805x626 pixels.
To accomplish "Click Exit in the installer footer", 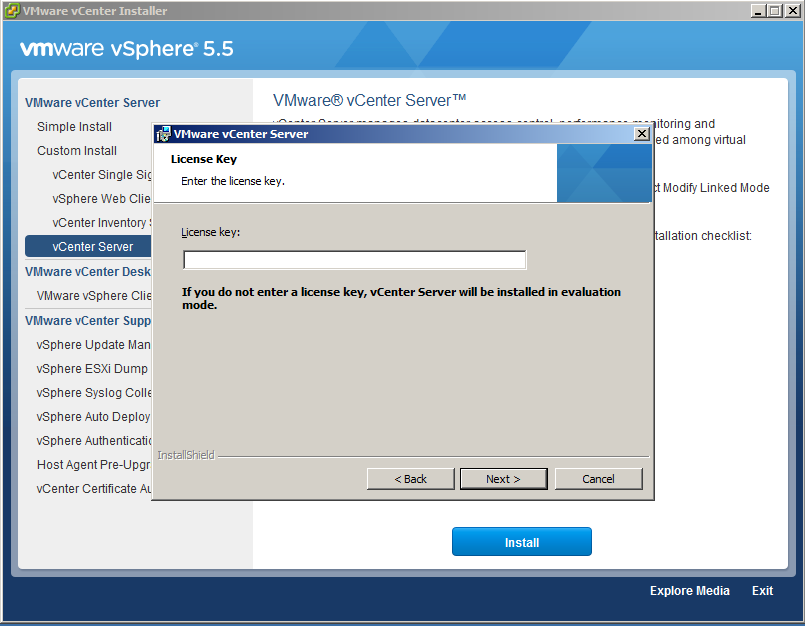I will click(762, 591).
